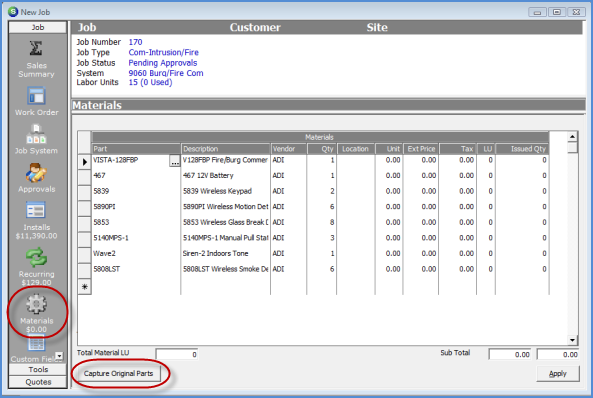Click the ellipsis button beside VISTA-128FBP
The width and height of the screenshot is (593, 398).
point(174,161)
